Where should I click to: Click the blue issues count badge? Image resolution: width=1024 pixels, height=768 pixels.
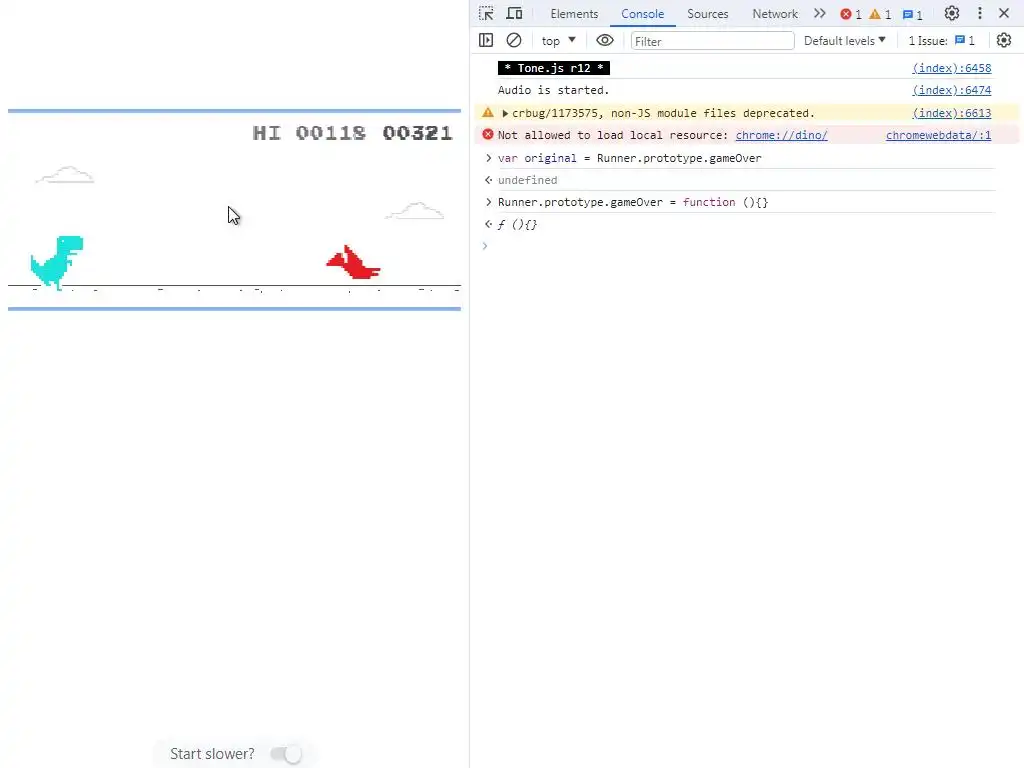pos(912,14)
